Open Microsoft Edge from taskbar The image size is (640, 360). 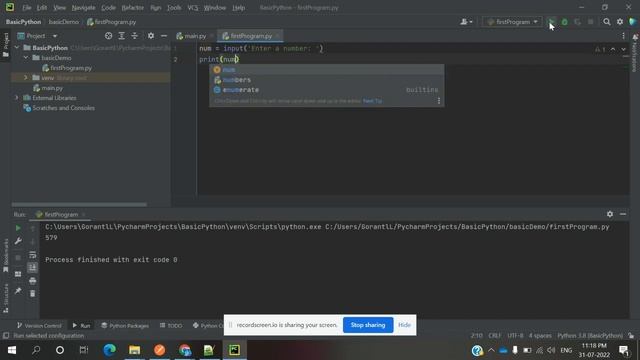point(109,350)
